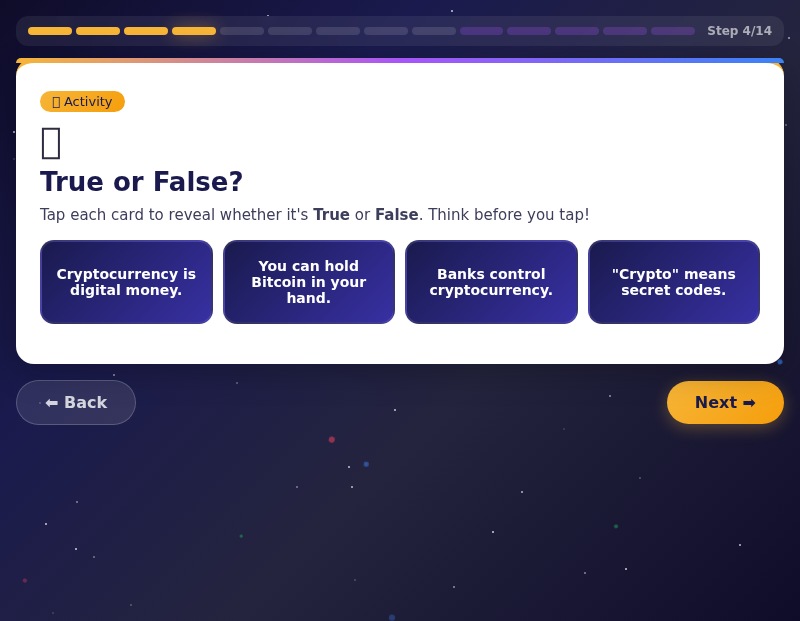Viewport: 800px width, 621px height.
Task: Click the fourth highlighted progress segment
Action: tap(193, 31)
